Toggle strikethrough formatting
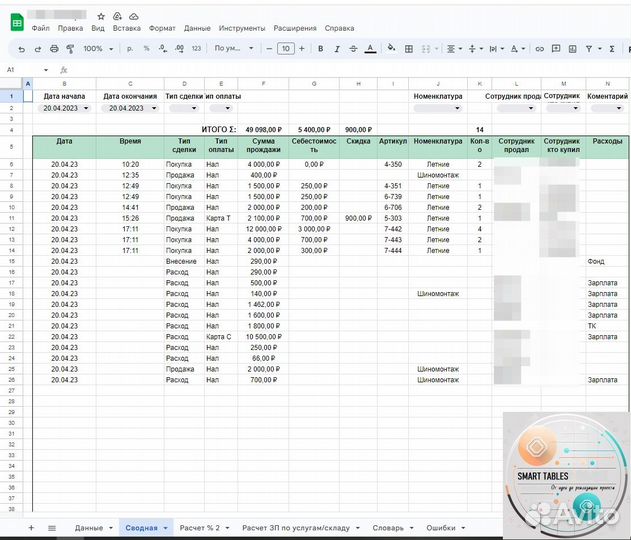This screenshot has width=631, height=540. [x=353, y=49]
